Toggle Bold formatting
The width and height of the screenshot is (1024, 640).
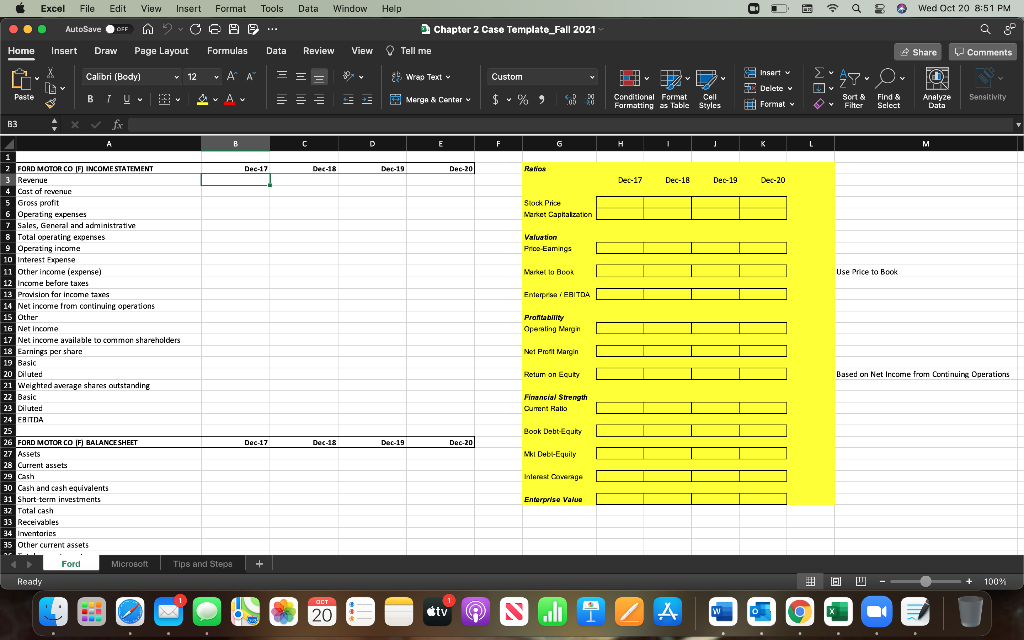90,99
